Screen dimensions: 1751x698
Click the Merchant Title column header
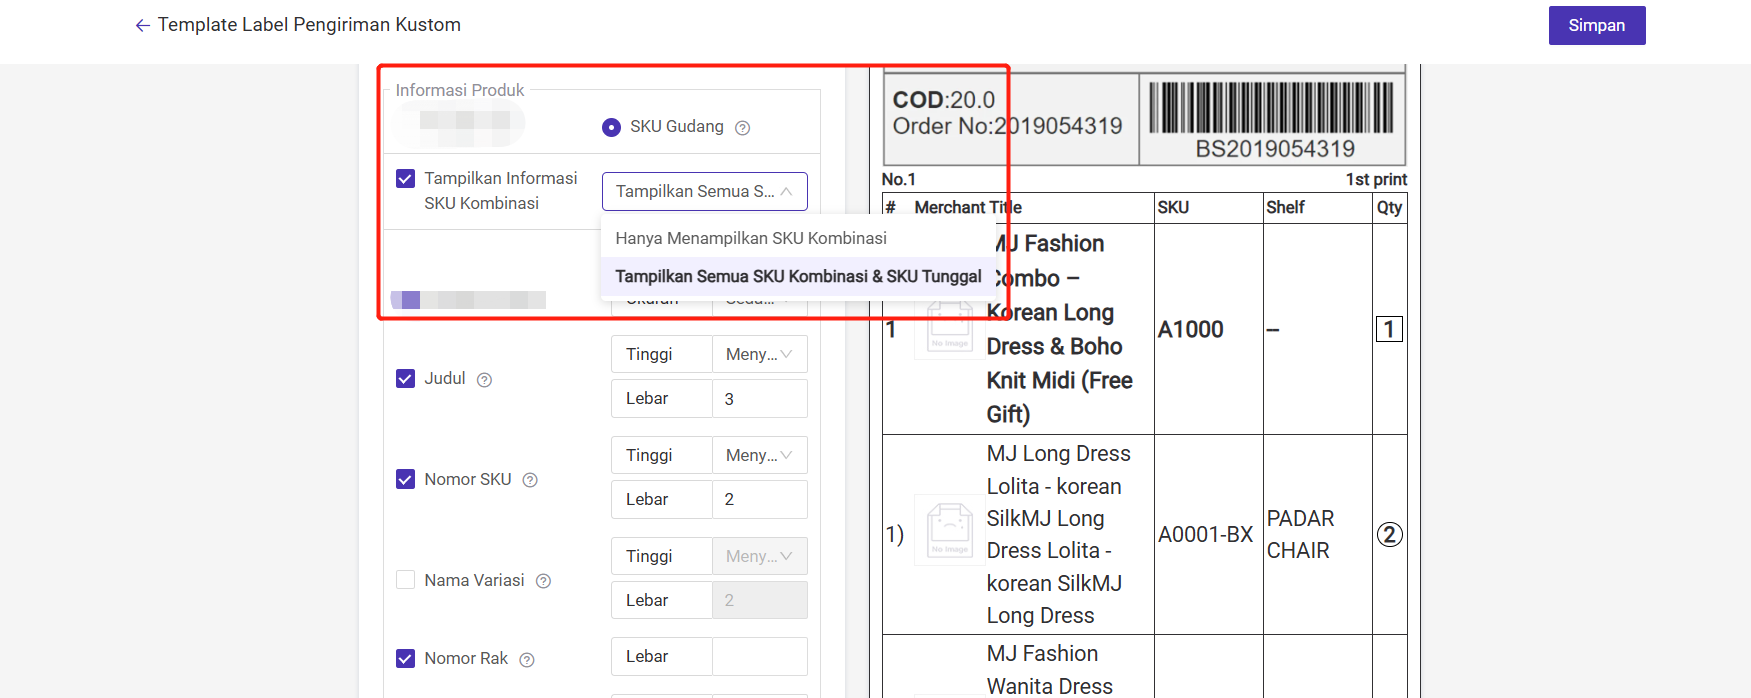pos(967,208)
